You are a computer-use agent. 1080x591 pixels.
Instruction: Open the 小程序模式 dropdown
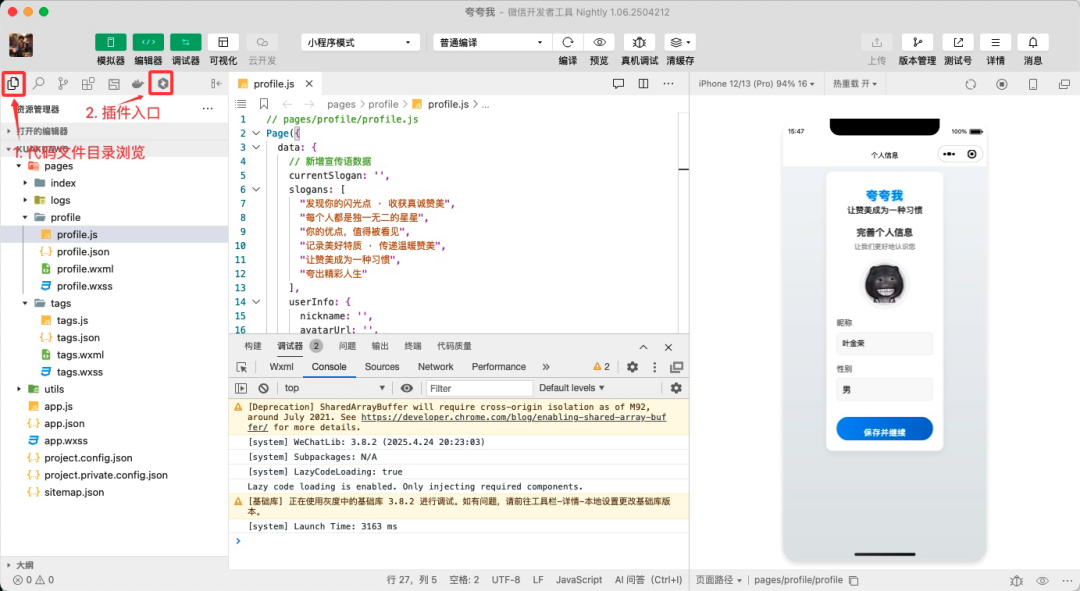pyautogui.click(x=360, y=43)
